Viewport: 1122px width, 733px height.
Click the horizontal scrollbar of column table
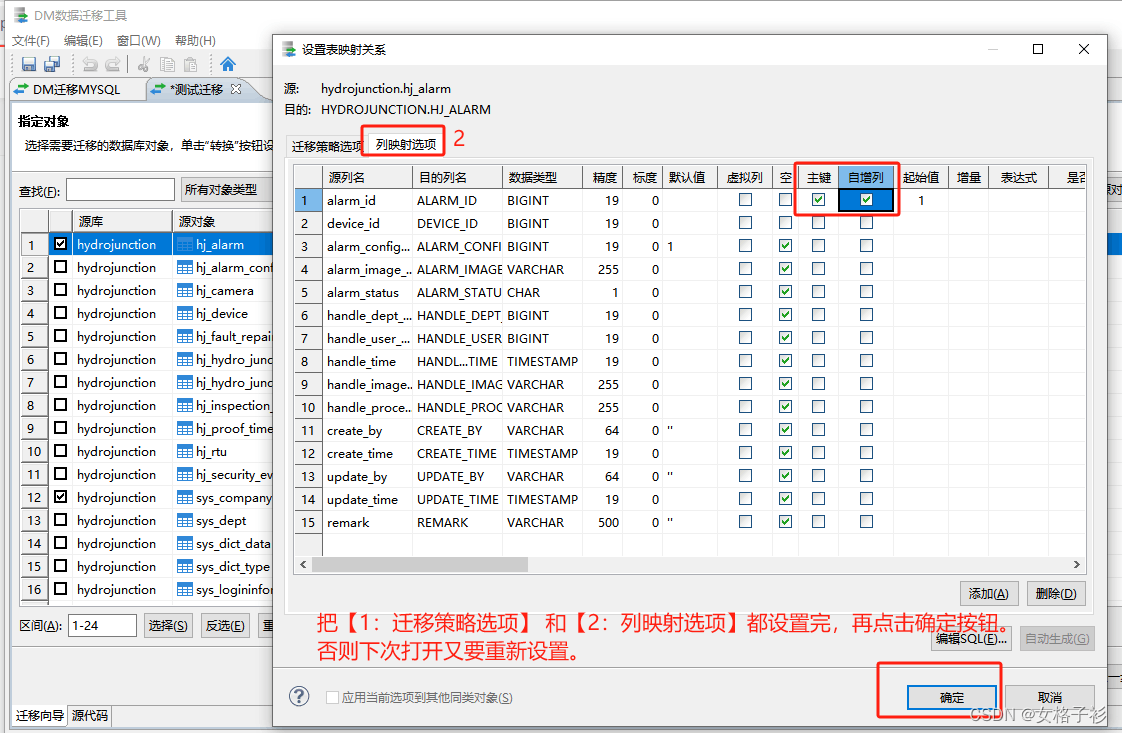[420, 565]
